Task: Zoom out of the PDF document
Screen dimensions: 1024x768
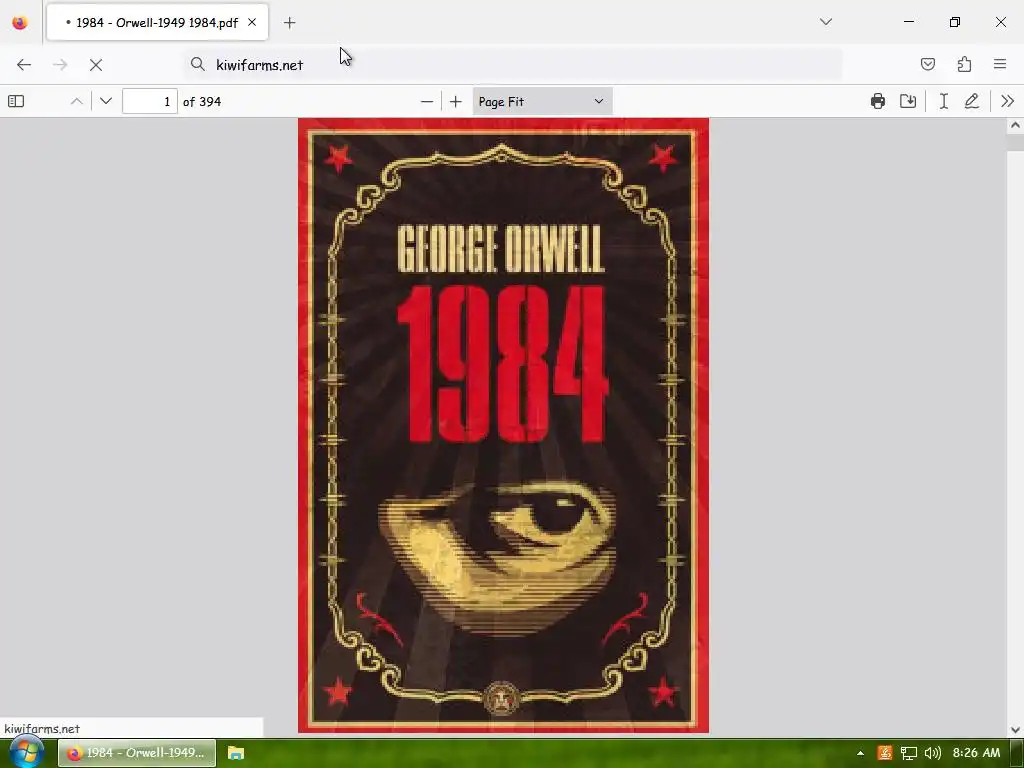Action: point(426,101)
